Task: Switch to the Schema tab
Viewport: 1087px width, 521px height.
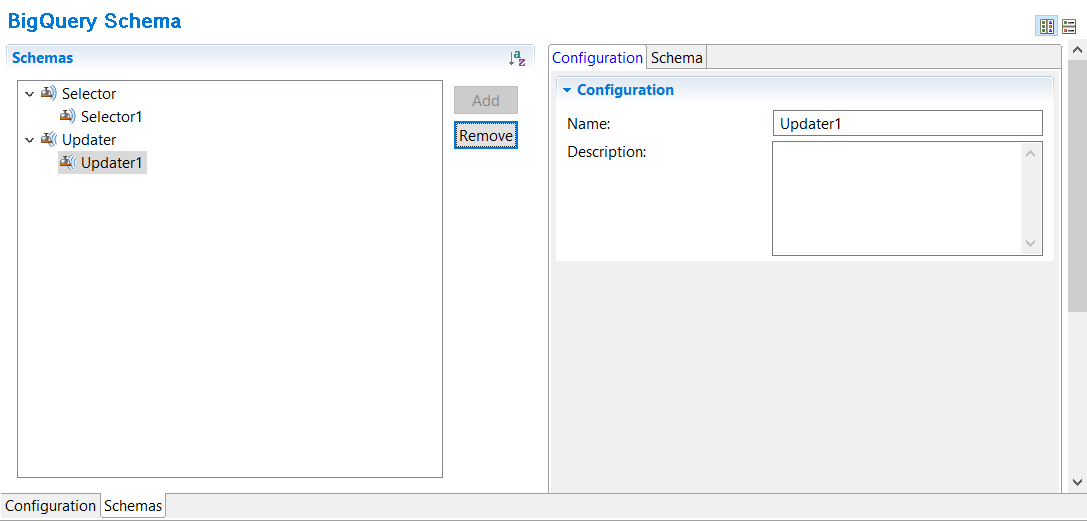Action: 677,58
